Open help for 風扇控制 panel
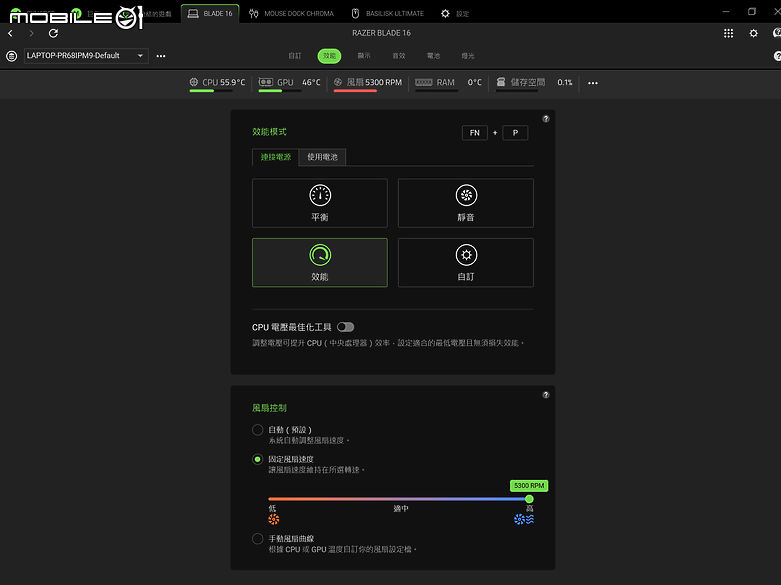The image size is (781, 585). 546,395
